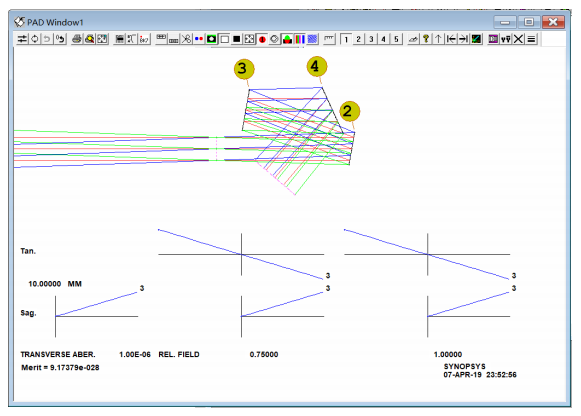
Task: Switch to configuration number 5
Action: (x=396, y=39)
